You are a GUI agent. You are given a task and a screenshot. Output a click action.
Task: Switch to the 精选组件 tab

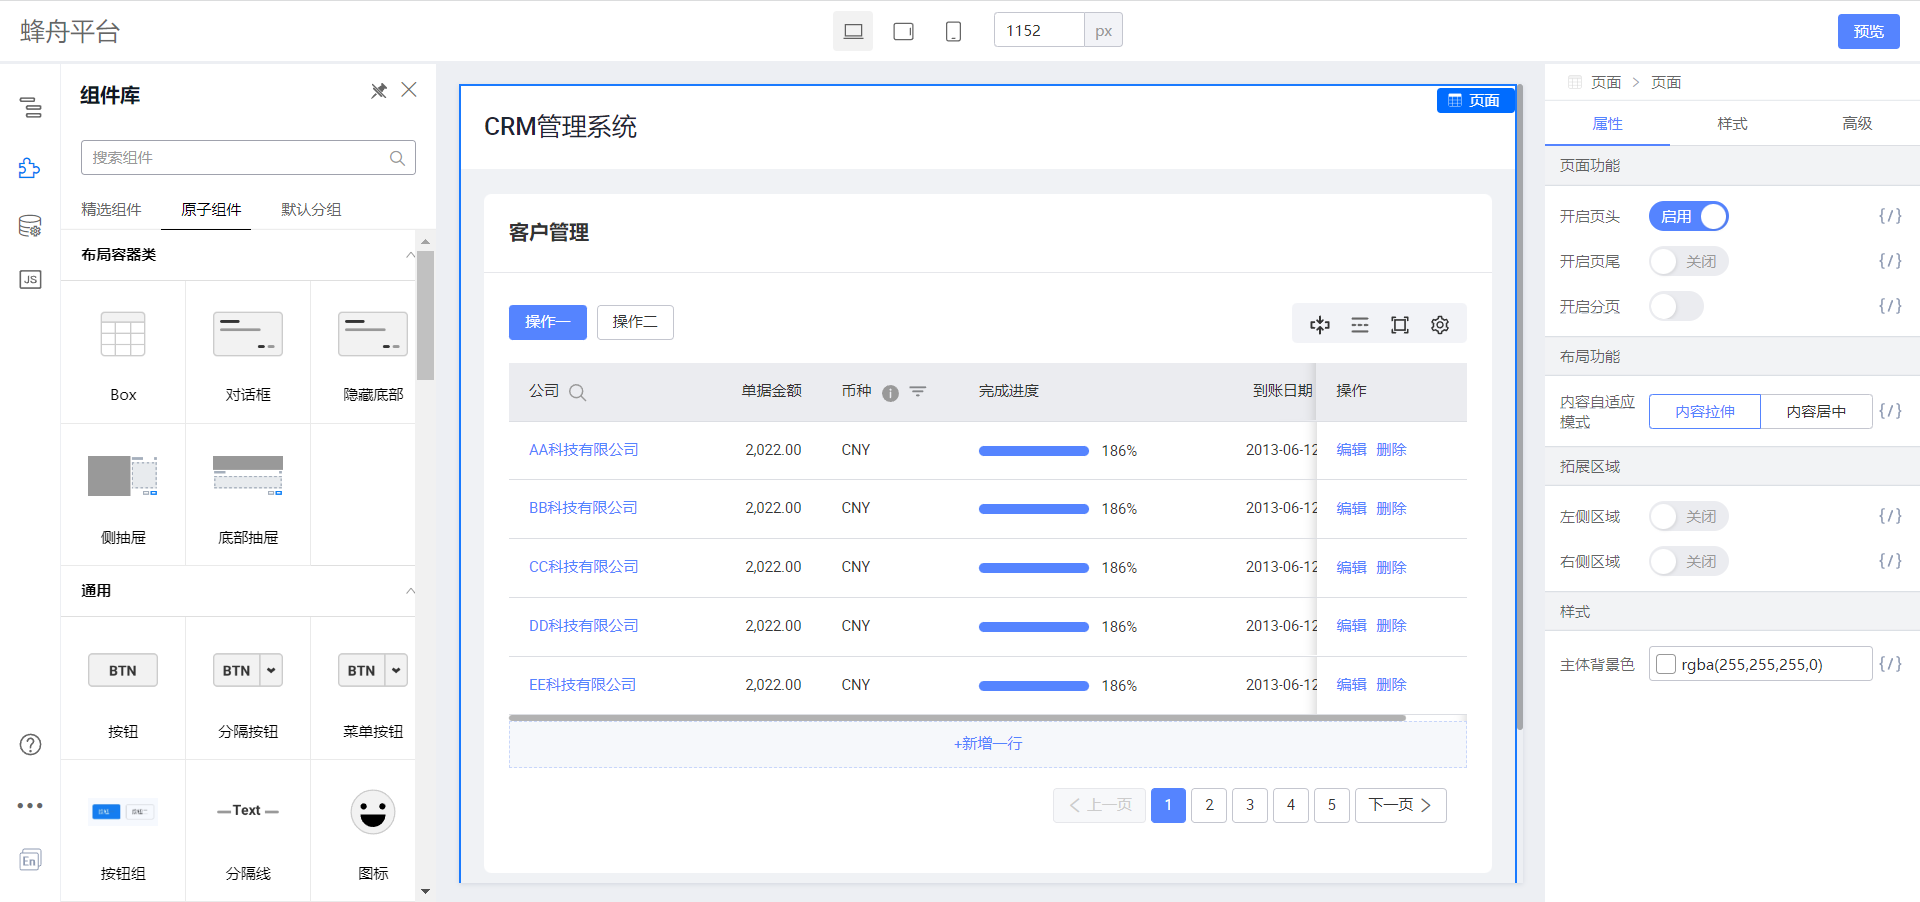click(x=113, y=209)
